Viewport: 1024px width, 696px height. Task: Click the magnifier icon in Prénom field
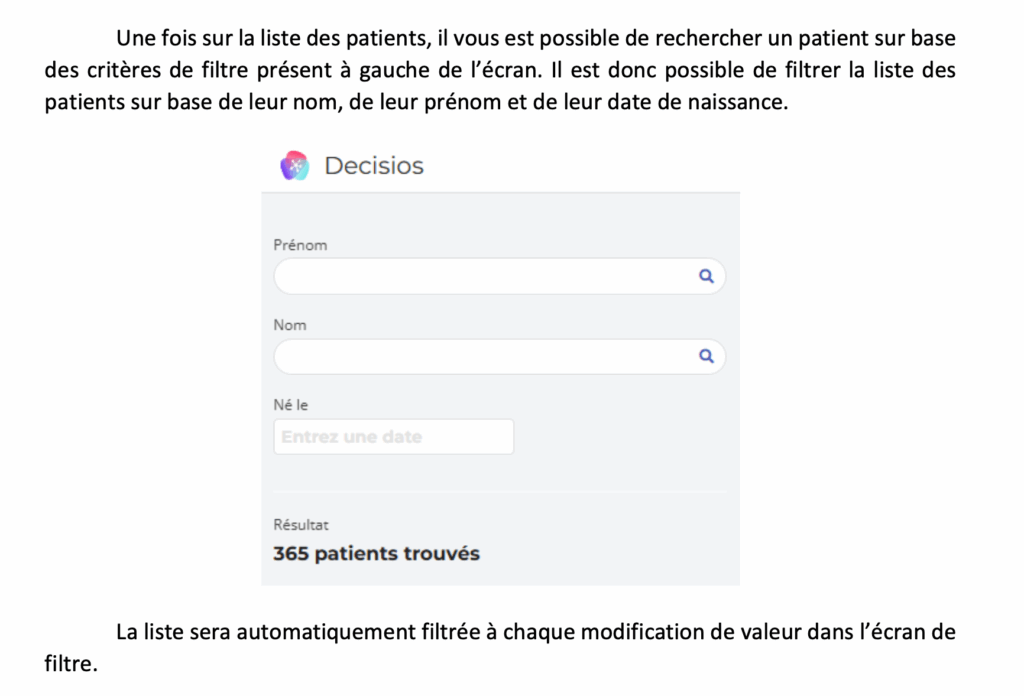tap(706, 277)
